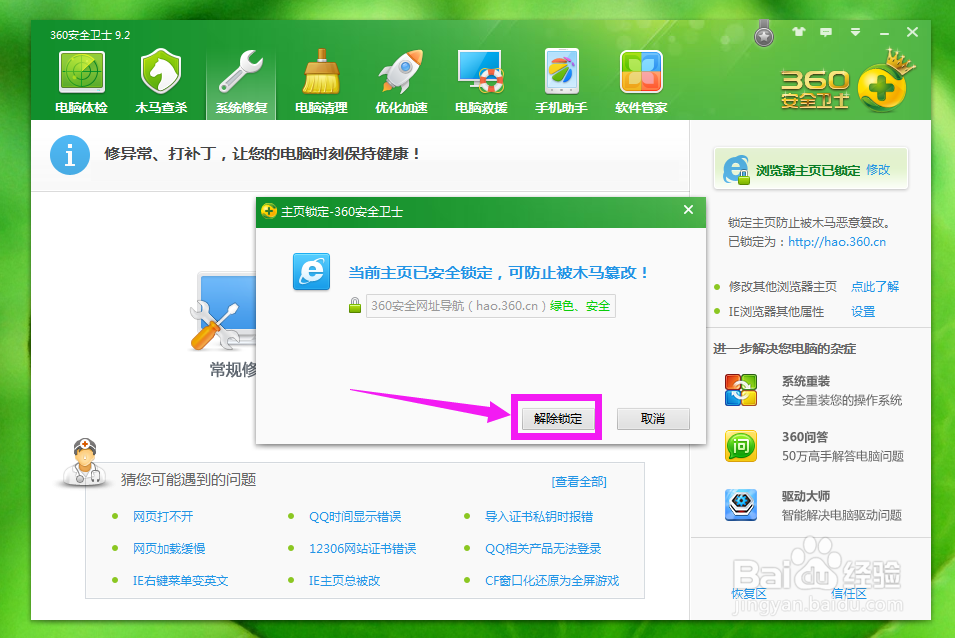
Task: Open the http://hao.360.cn link
Action: (837, 242)
